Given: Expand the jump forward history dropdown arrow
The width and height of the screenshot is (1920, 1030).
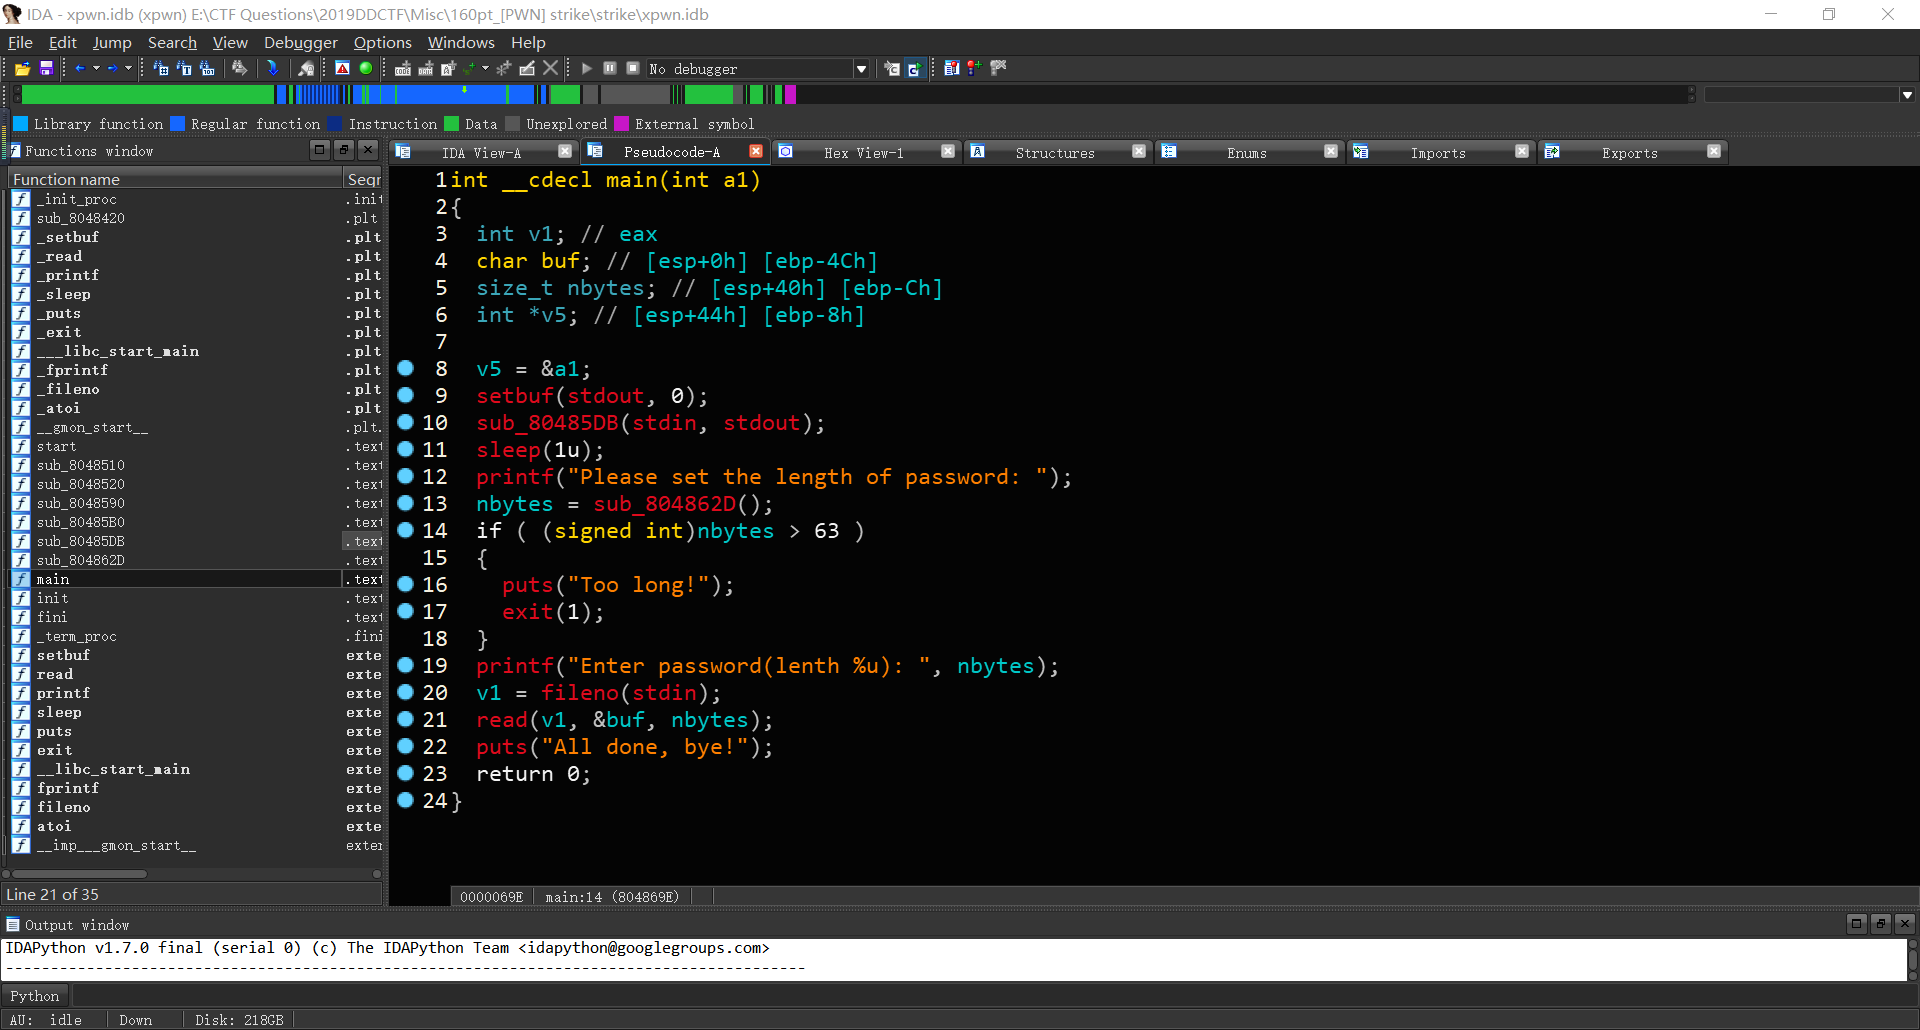Looking at the screenshot, I should point(128,68).
